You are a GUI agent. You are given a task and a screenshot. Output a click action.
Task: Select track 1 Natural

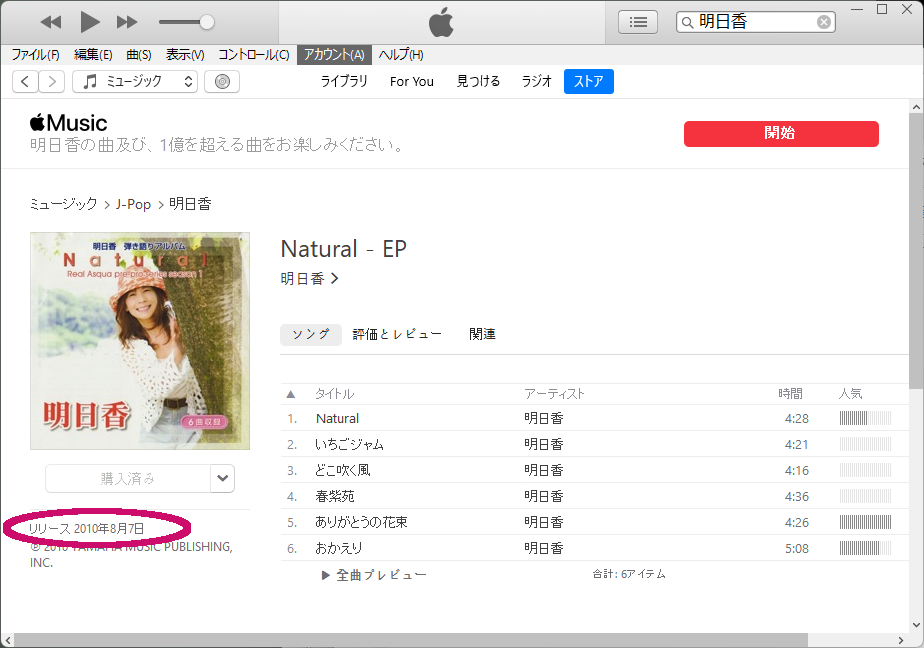click(594, 418)
